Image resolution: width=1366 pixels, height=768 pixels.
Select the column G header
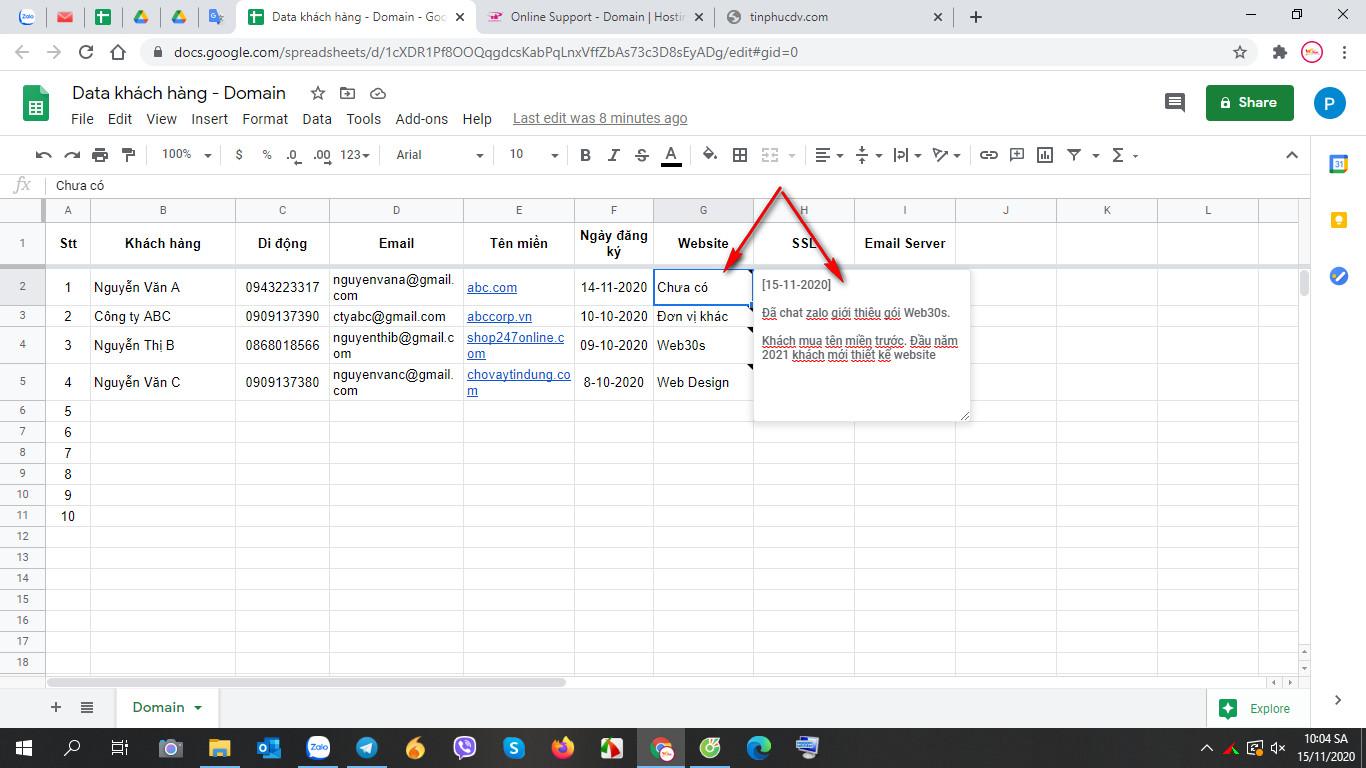pyautogui.click(x=703, y=210)
